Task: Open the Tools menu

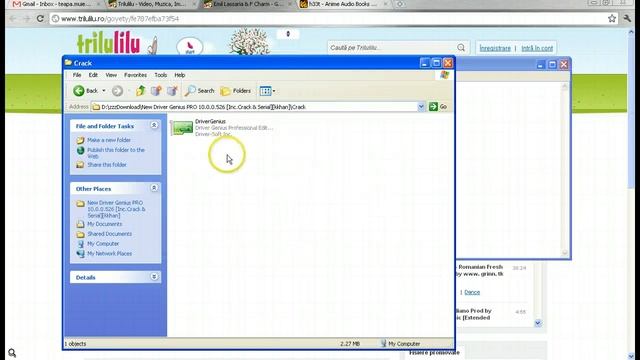Action: (x=160, y=75)
